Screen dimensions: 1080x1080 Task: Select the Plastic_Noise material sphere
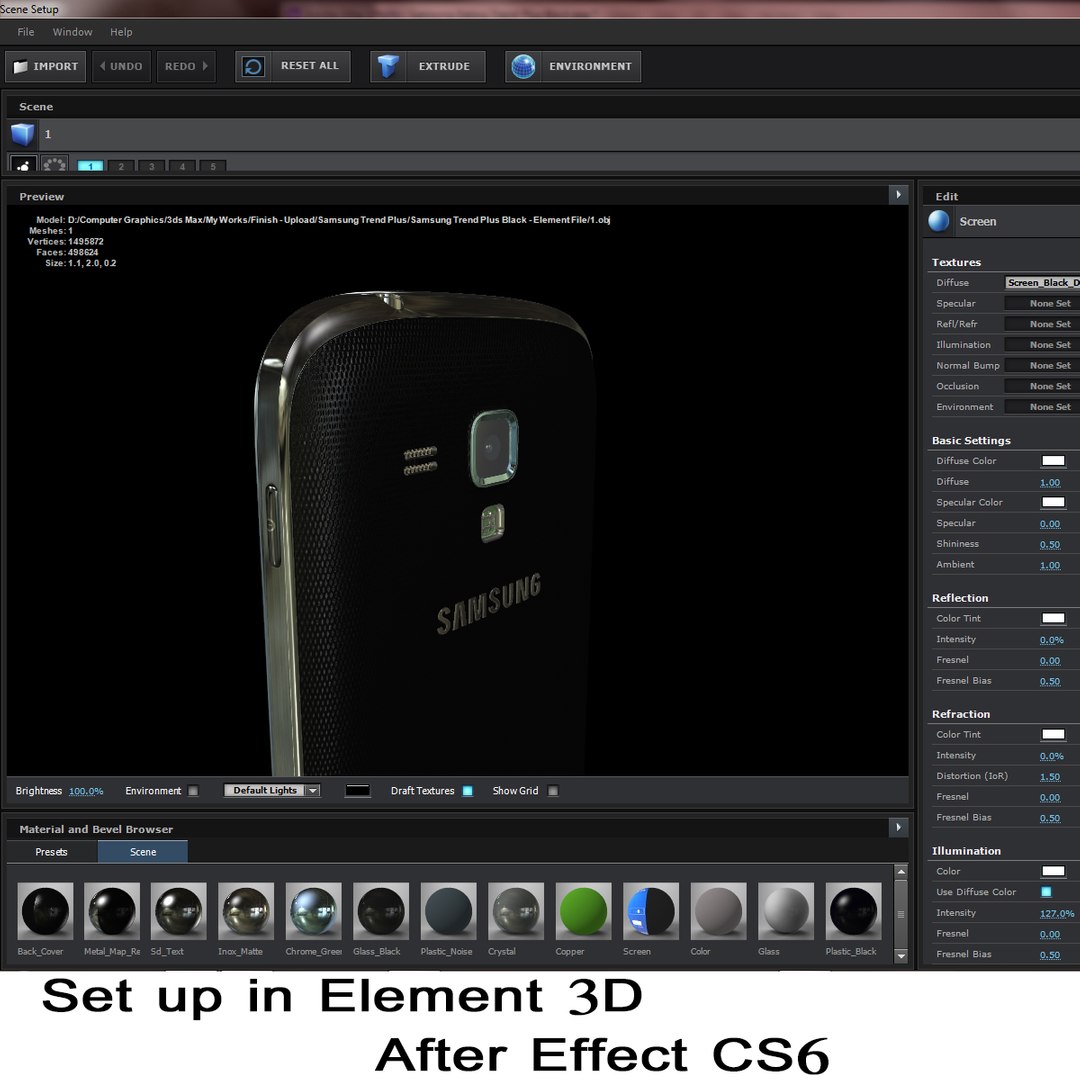[448, 911]
